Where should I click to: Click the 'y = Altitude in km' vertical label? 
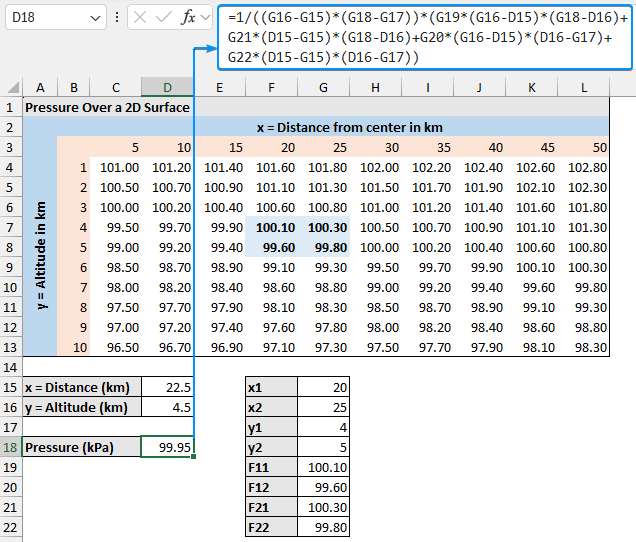[x=40, y=256]
